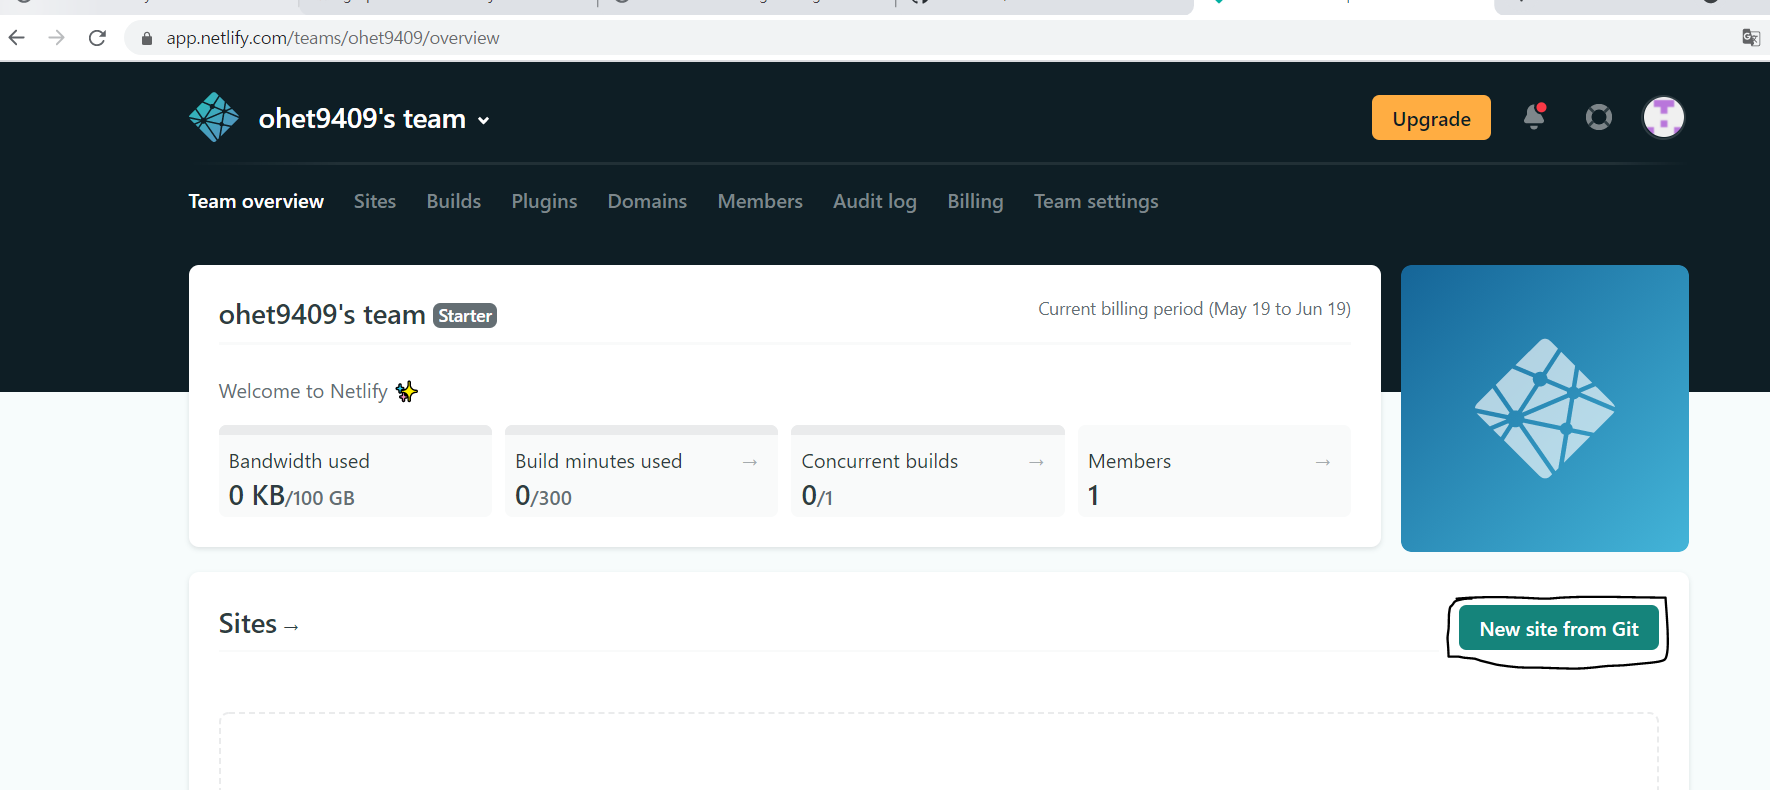This screenshot has height=790, width=1770.
Task: Open the Sites section heading link
Action: pyautogui.click(x=258, y=624)
